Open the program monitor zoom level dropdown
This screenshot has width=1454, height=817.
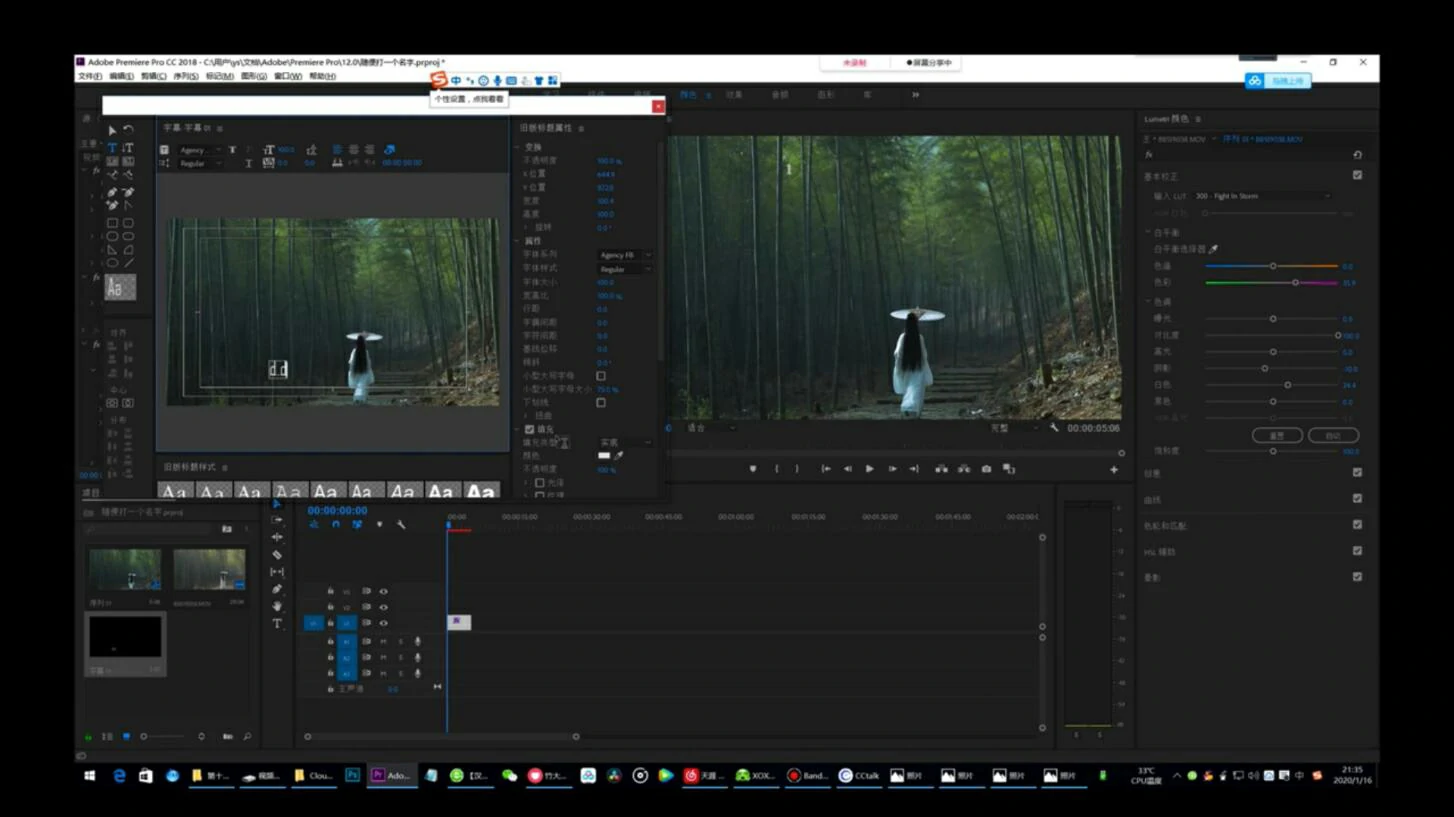[x=711, y=428]
